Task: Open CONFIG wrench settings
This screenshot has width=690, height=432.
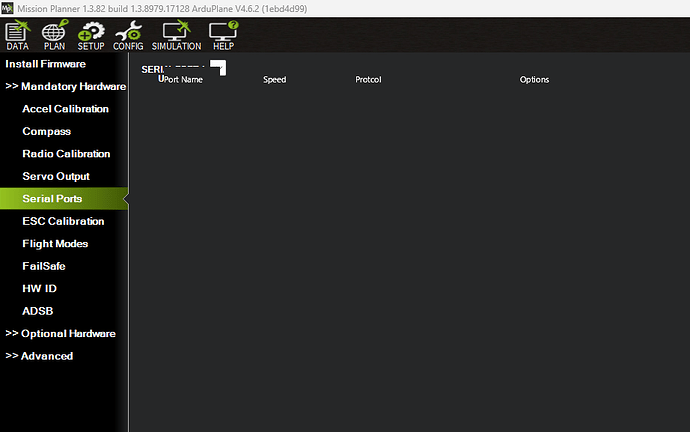Action: tap(128, 35)
